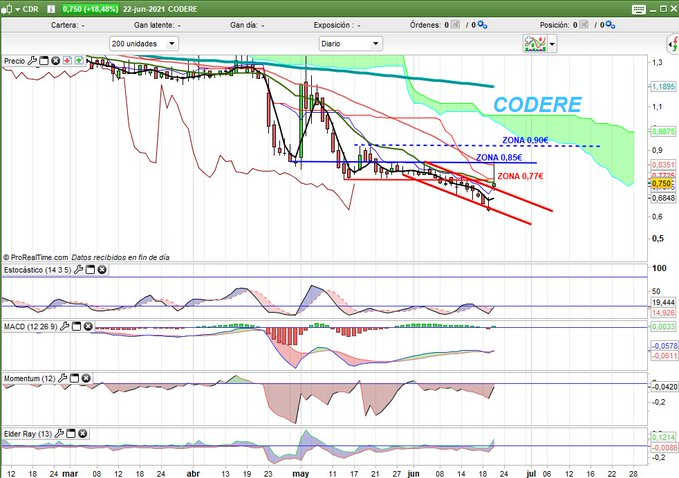This screenshot has width=679, height=478.
Task: Detach the MACD panel window icon
Action: tap(76, 326)
